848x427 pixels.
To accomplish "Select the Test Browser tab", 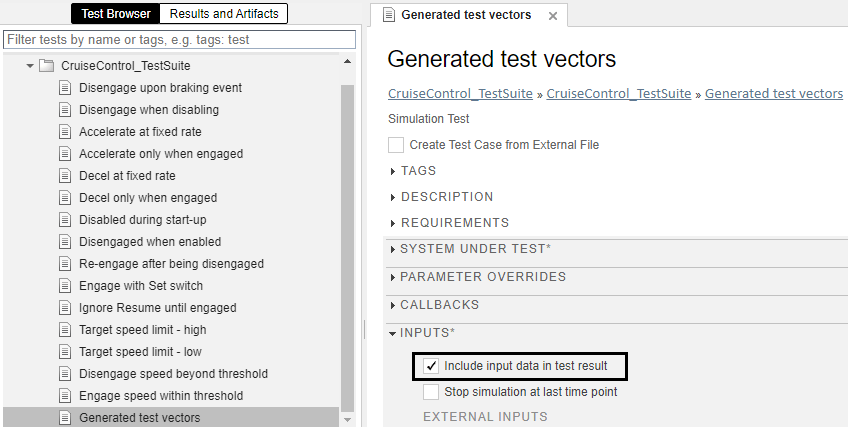I will 116,14.
